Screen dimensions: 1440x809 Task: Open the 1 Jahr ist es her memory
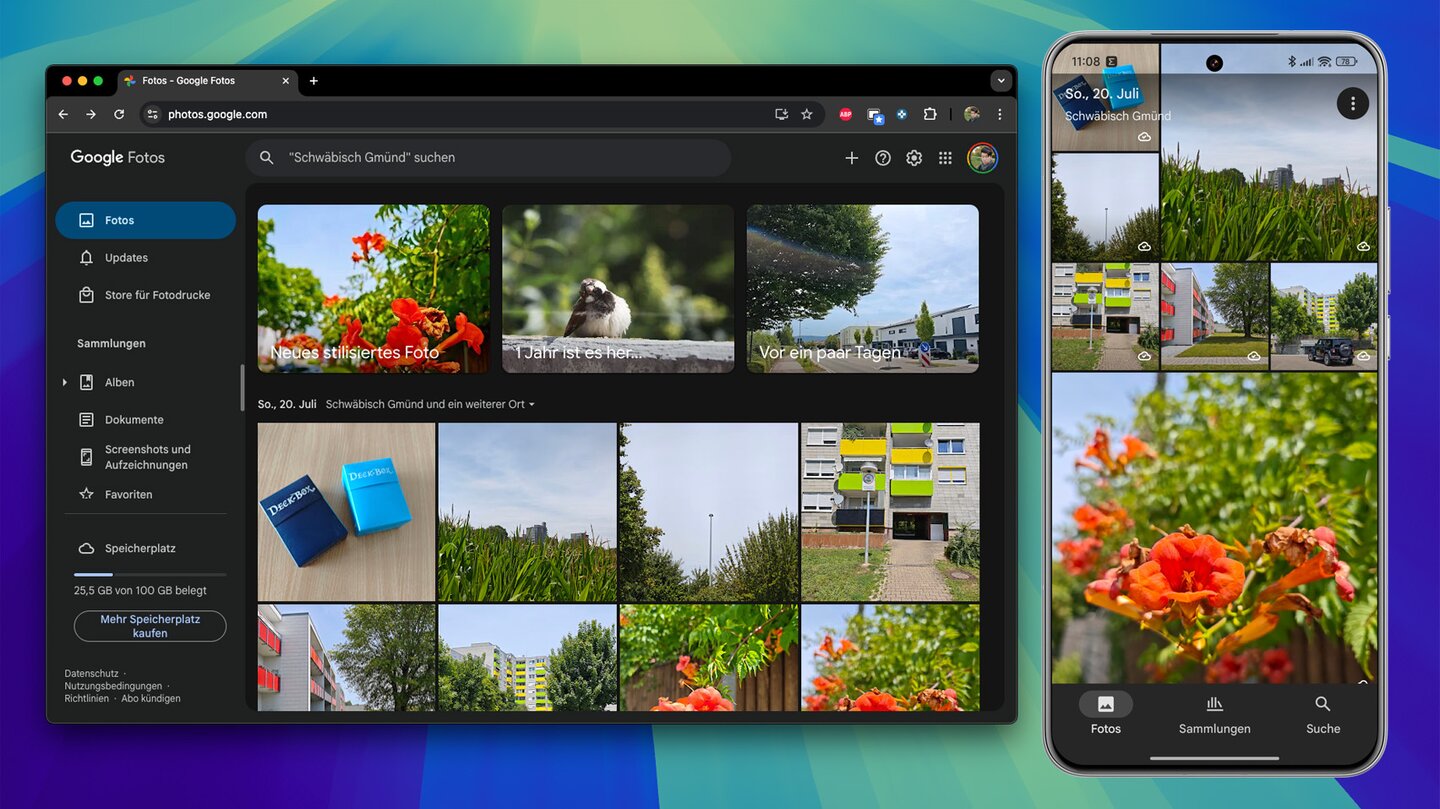pos(618,289)
